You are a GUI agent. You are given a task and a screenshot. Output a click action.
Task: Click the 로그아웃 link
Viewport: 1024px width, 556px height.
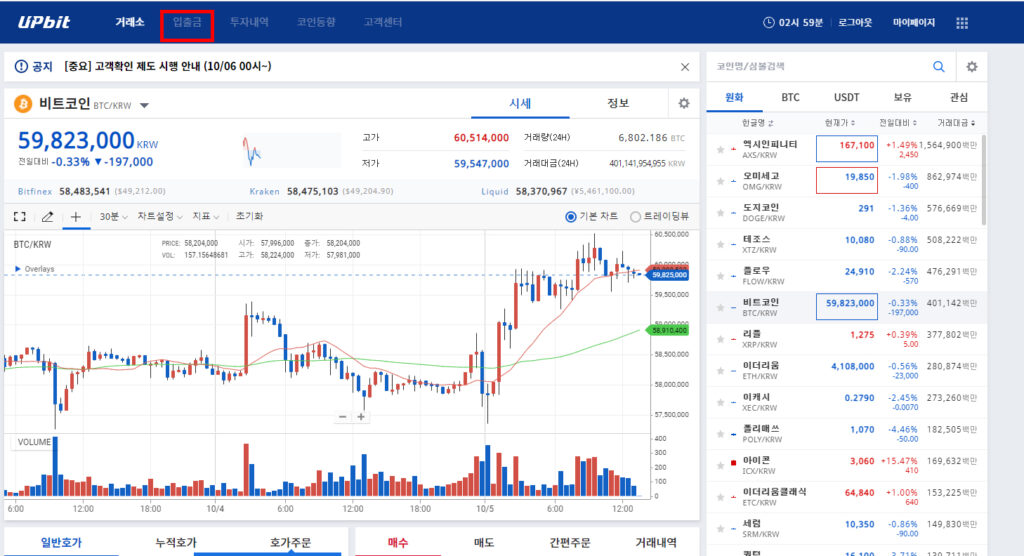pos(855,22)
